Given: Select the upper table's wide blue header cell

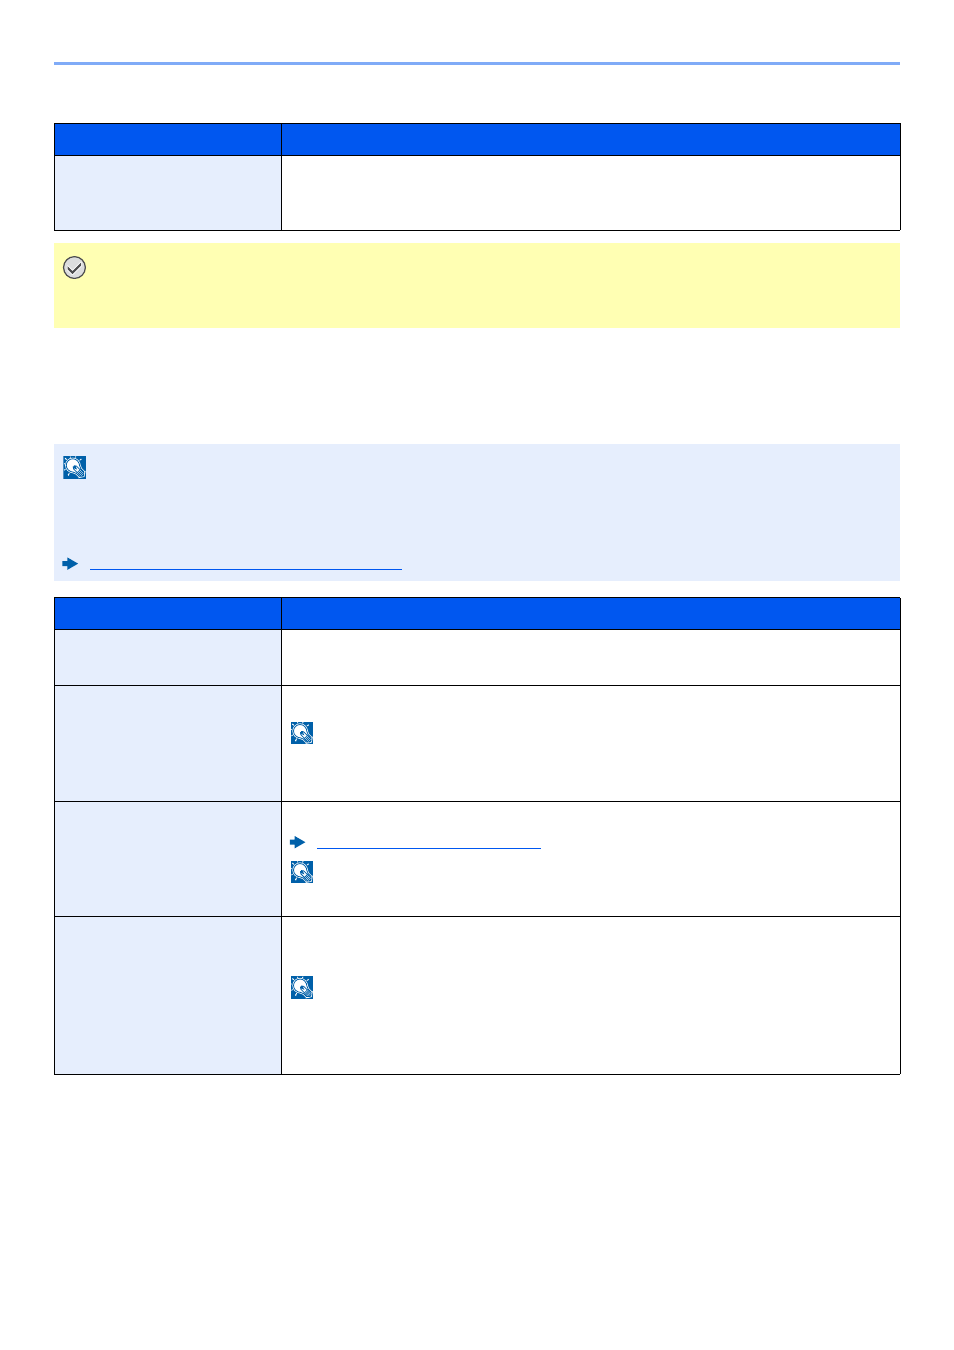Looking at the screenshot, I should tap(591, 139).
